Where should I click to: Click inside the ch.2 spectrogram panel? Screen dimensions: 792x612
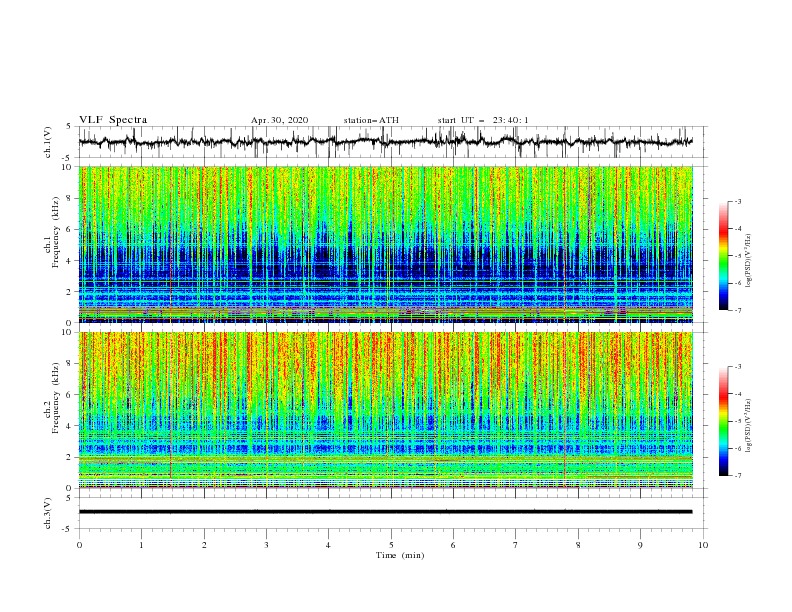point(386,410)
